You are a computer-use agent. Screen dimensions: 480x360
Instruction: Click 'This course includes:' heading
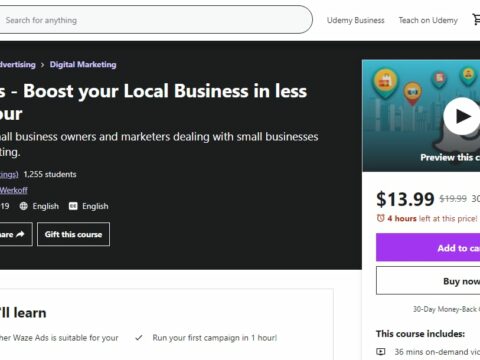pos(420,334)
